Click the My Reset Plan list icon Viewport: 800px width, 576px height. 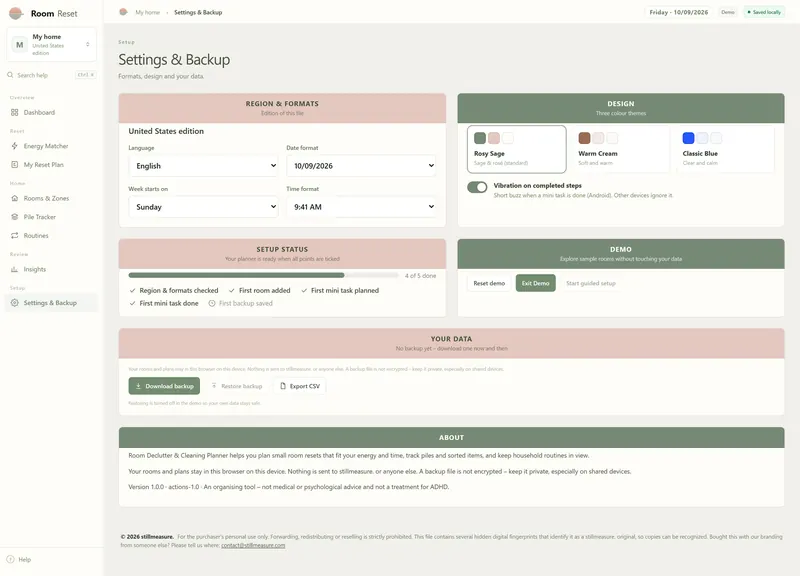[14, 165]
